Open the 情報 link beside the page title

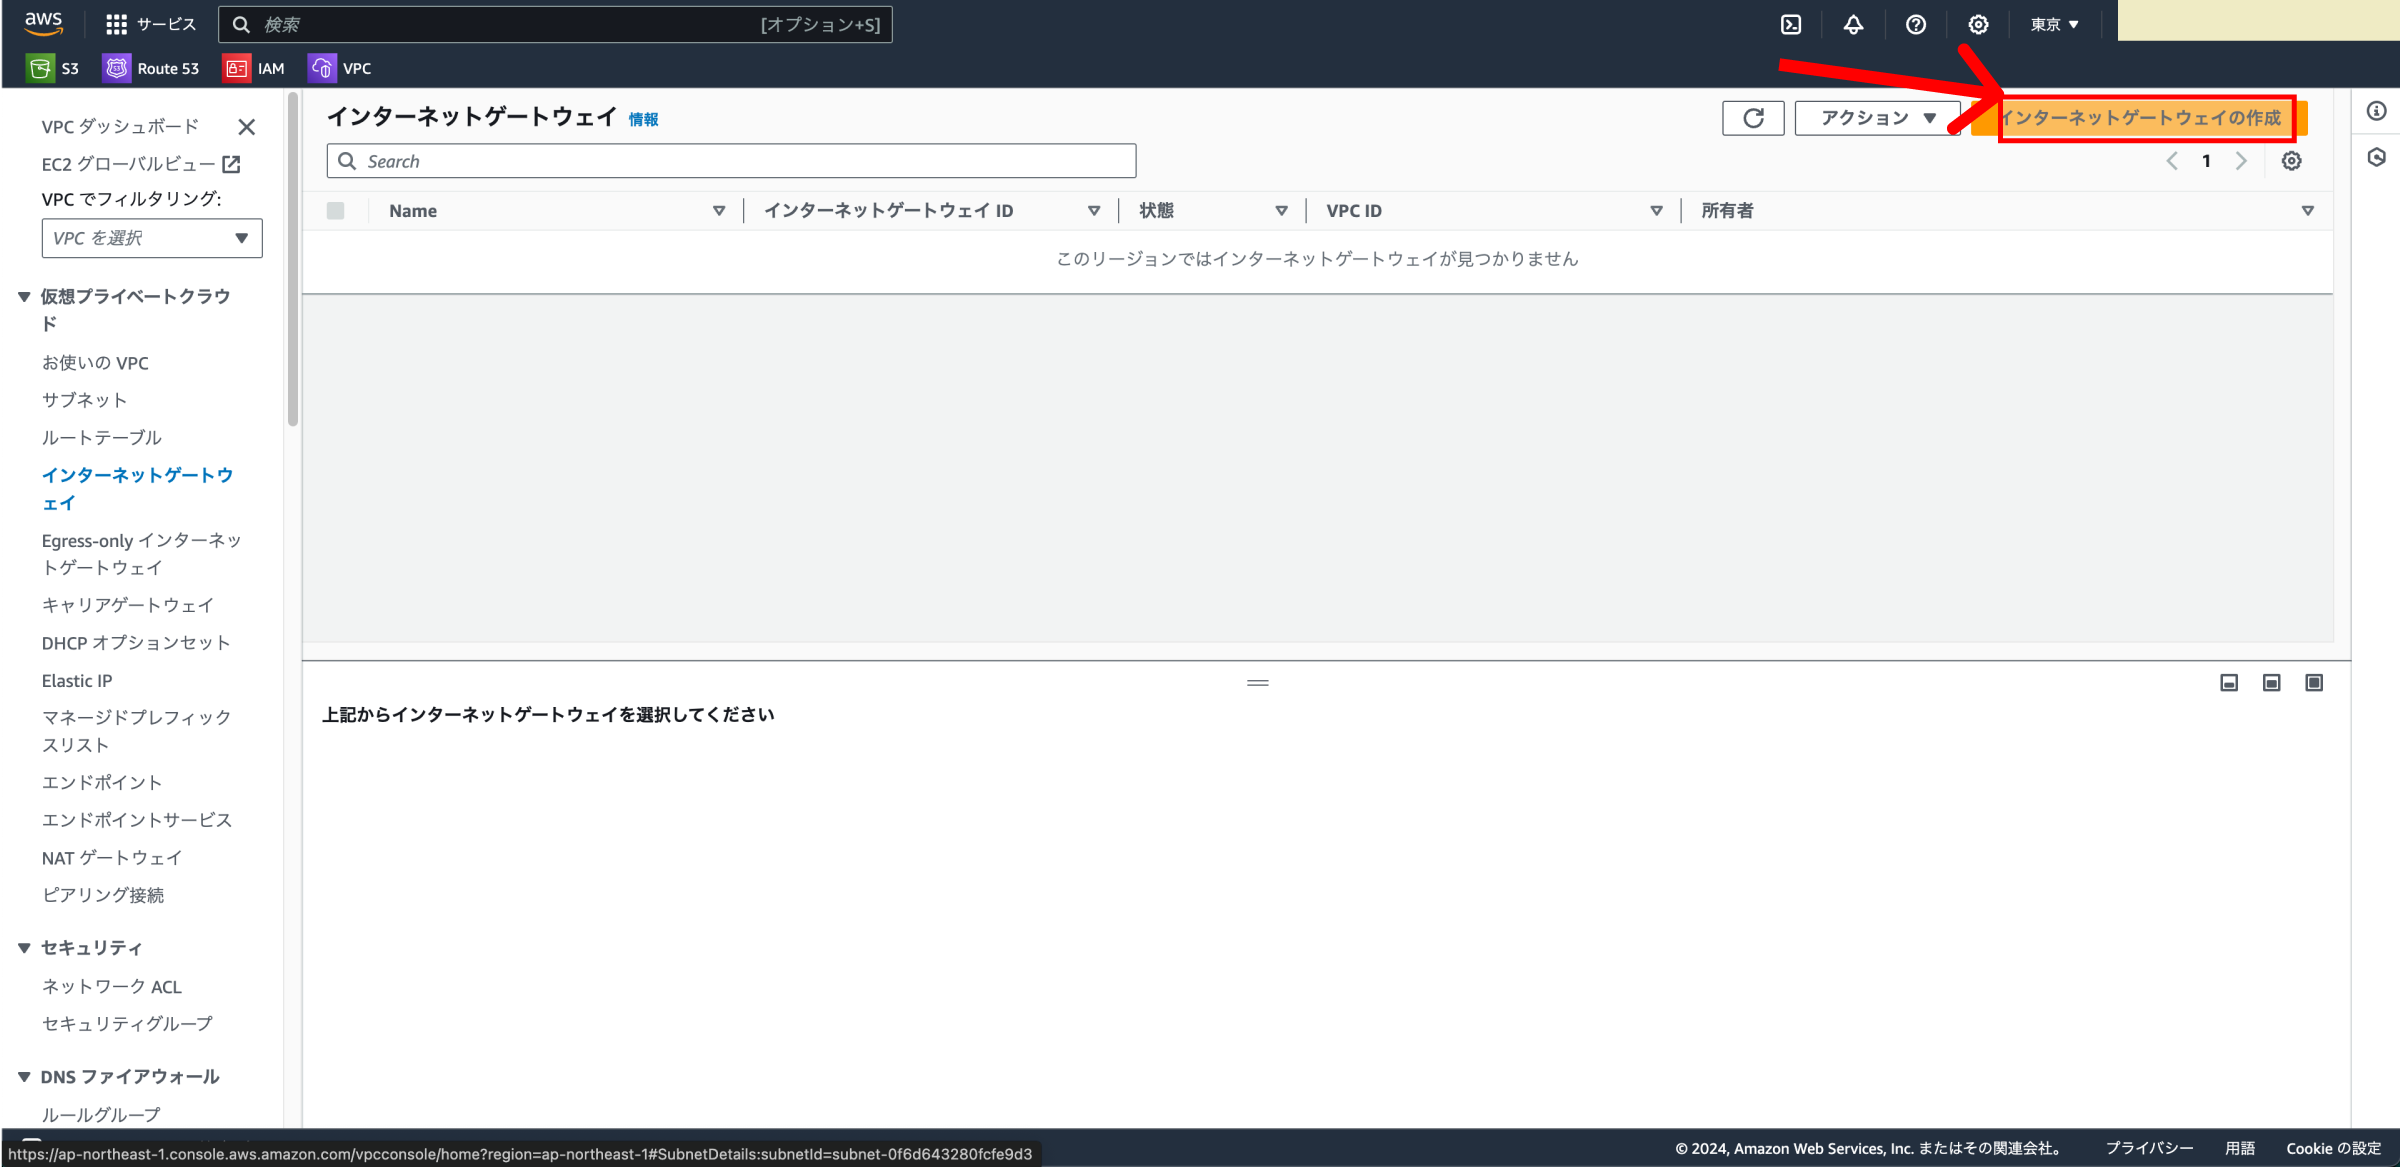[x=643, y=118]
